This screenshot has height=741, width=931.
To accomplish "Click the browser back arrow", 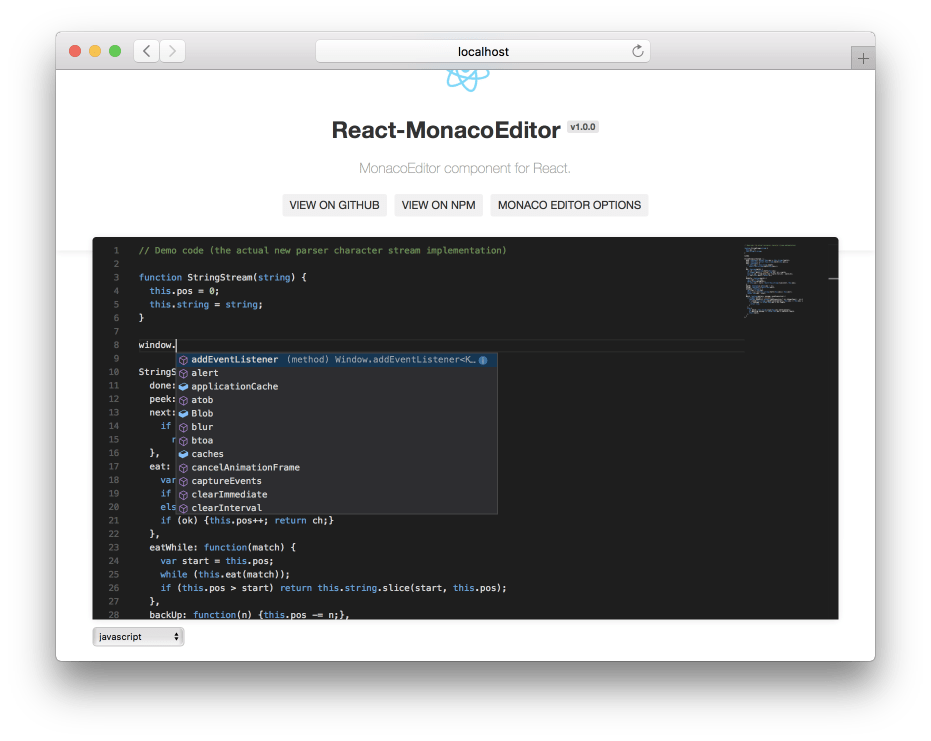I will click(145, 50).
